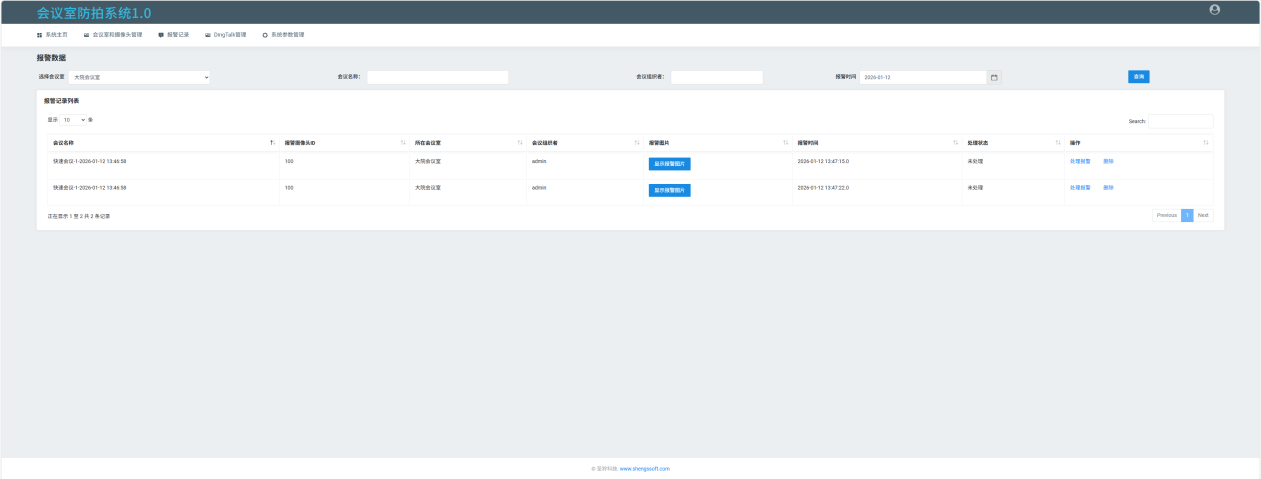This screenshot has height=479, width=1261.
Task: Click 删除 link in the first row
Action: 1108,161
